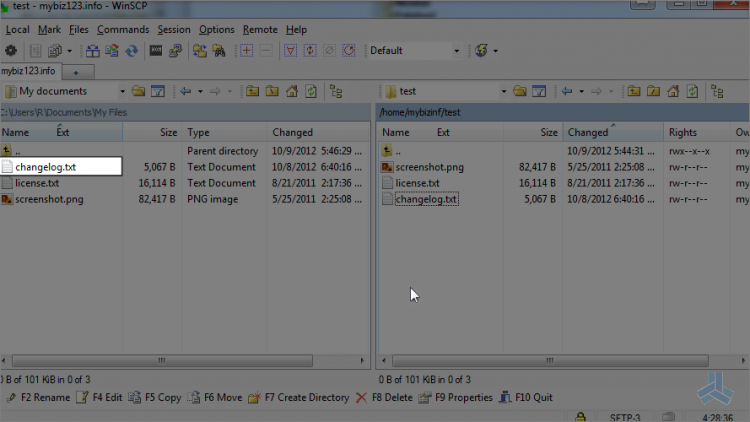Viewport: 750px width, 422px height.
Task: Go to remote root directory icon
Action: coord(653,91)
